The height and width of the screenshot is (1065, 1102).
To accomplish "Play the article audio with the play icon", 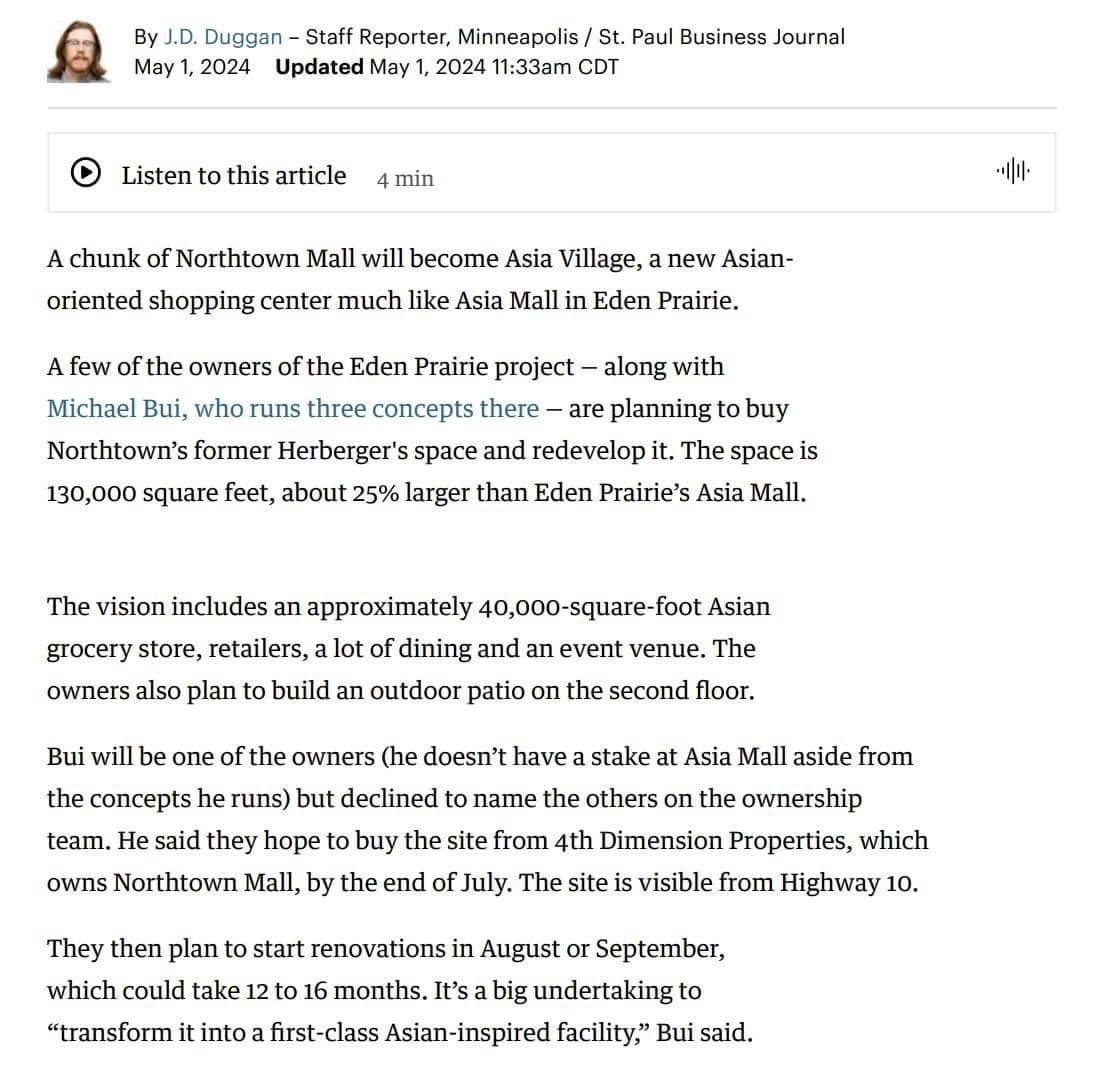I will click(86, 172).
